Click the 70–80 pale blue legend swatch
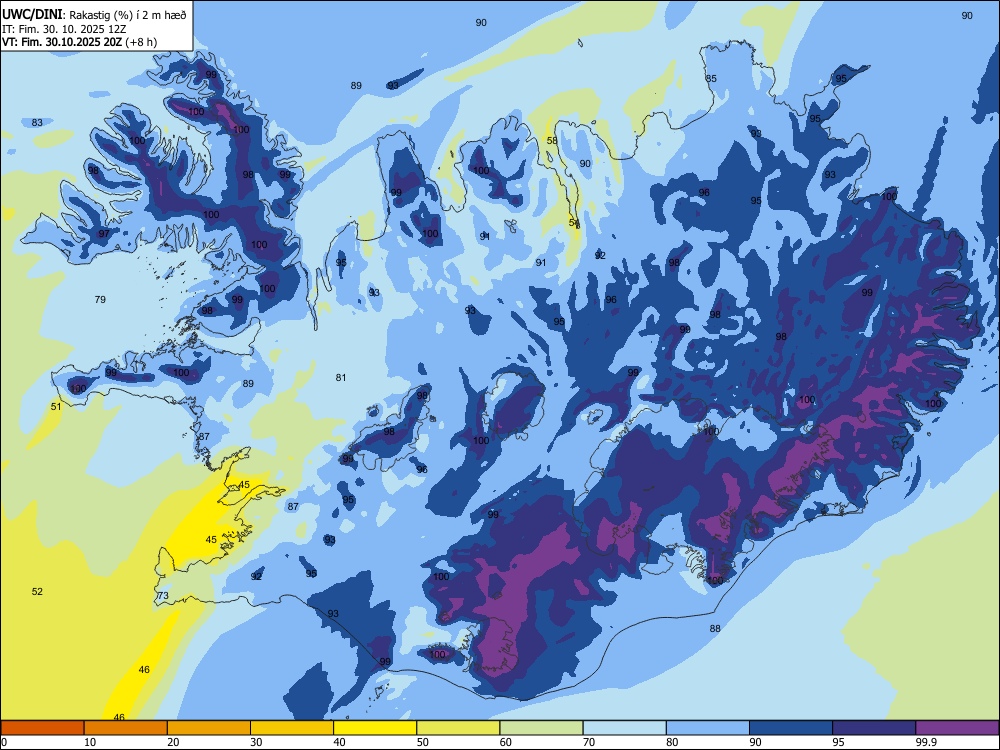 pyautogui.click(x=624, y=728)
